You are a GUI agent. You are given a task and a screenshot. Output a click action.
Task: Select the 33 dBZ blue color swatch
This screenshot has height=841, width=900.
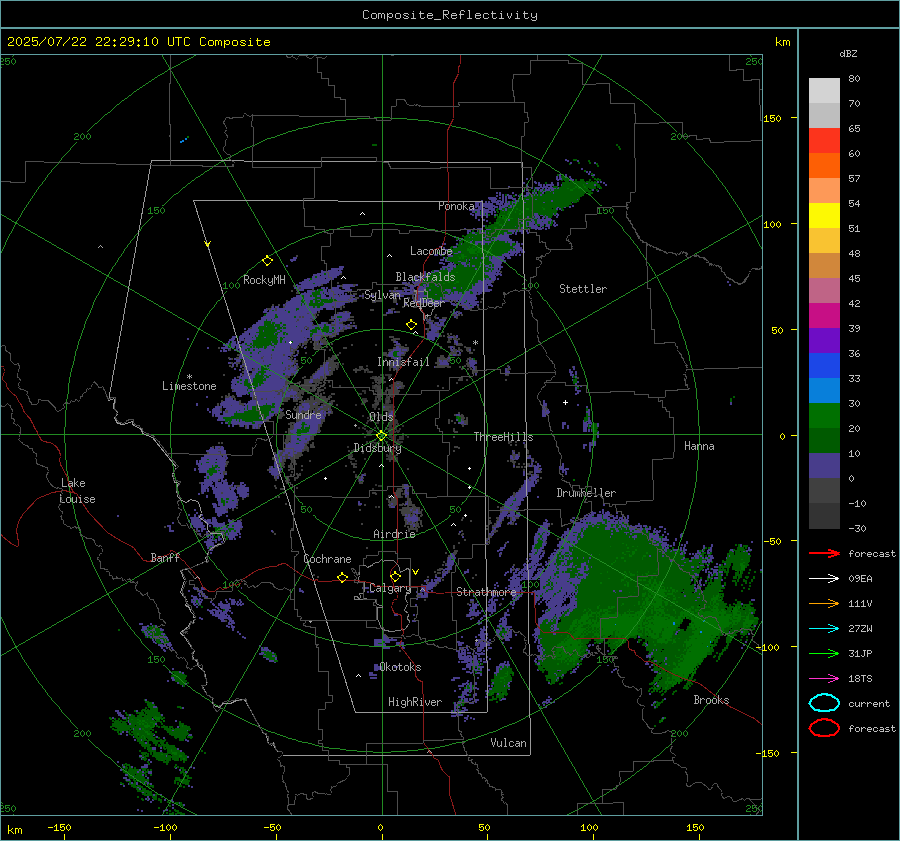[x=824, y=365]
